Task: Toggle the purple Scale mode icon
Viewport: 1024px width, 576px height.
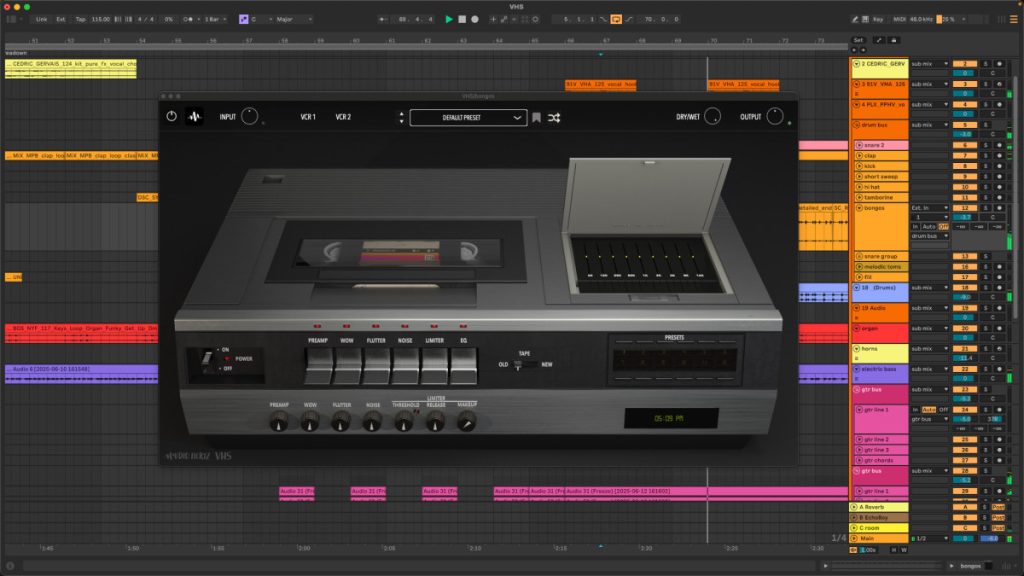Action: click(244, 20)
